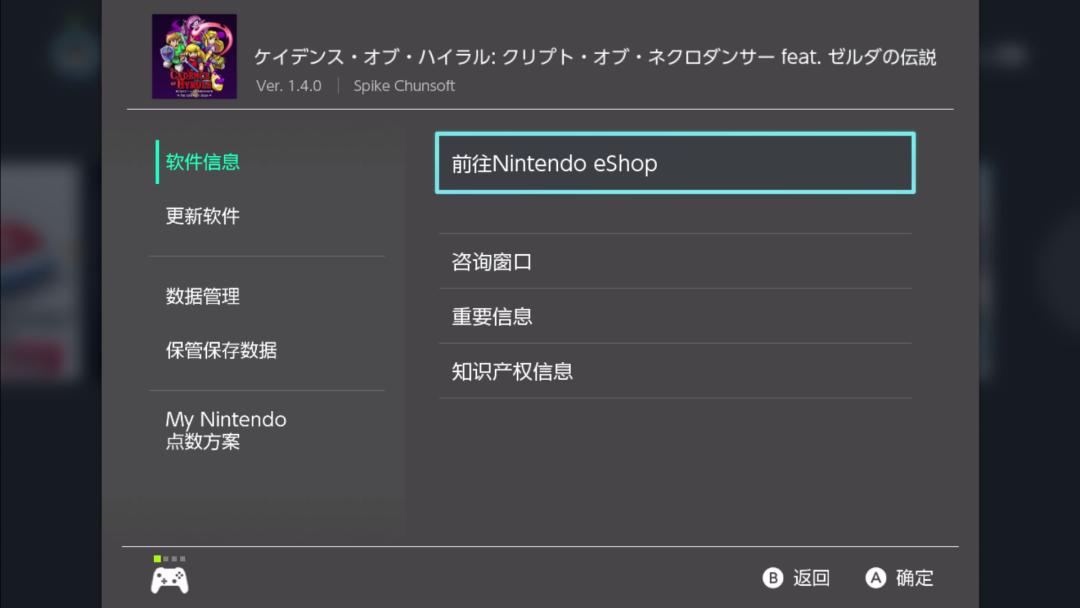Select the game artwork thumbnail at top left
Screen dimensions: 1080x608
[194, 55]
